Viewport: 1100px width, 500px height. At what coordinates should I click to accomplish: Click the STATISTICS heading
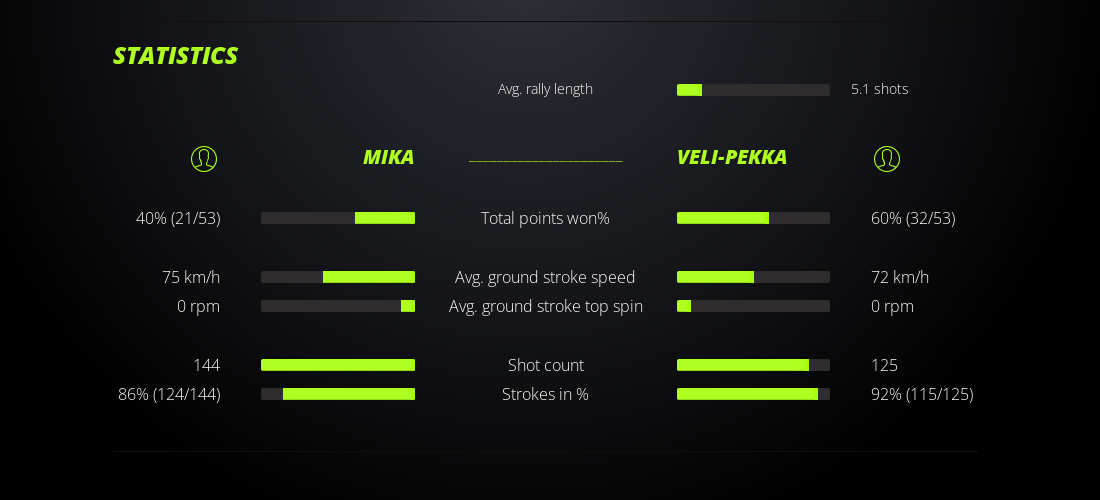(175, 56)
